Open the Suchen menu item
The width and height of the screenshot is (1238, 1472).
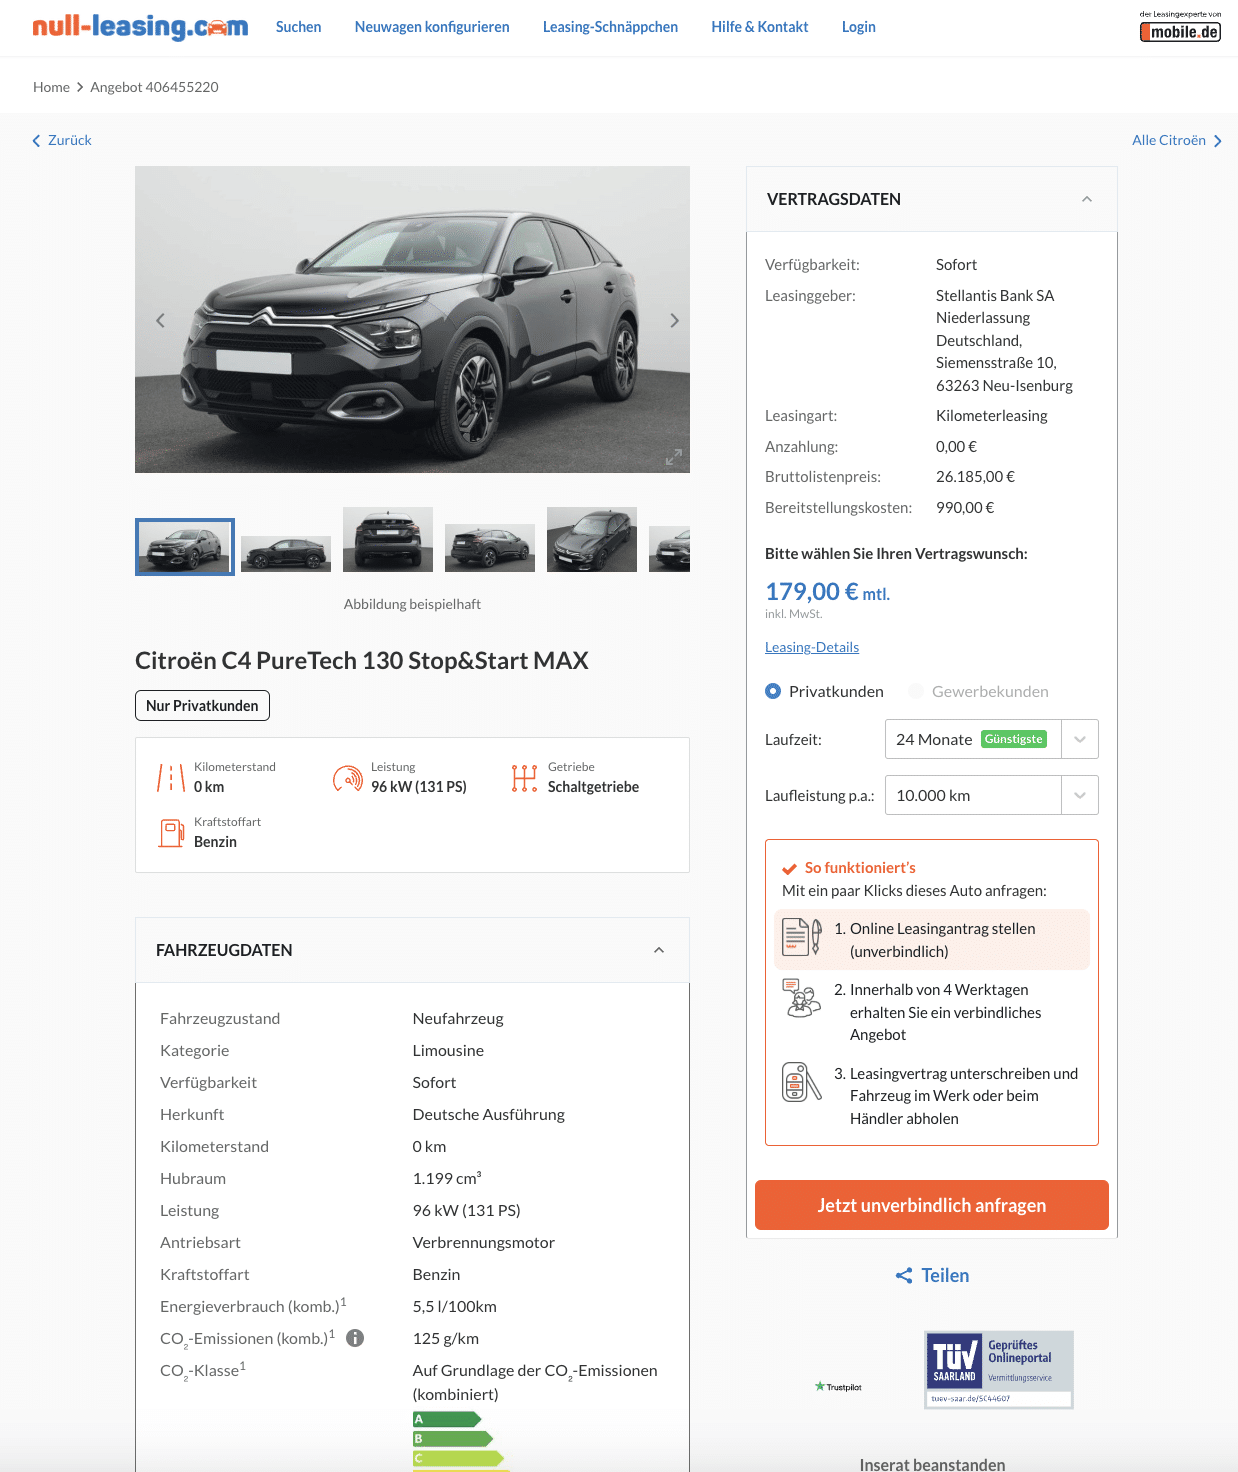299,27
